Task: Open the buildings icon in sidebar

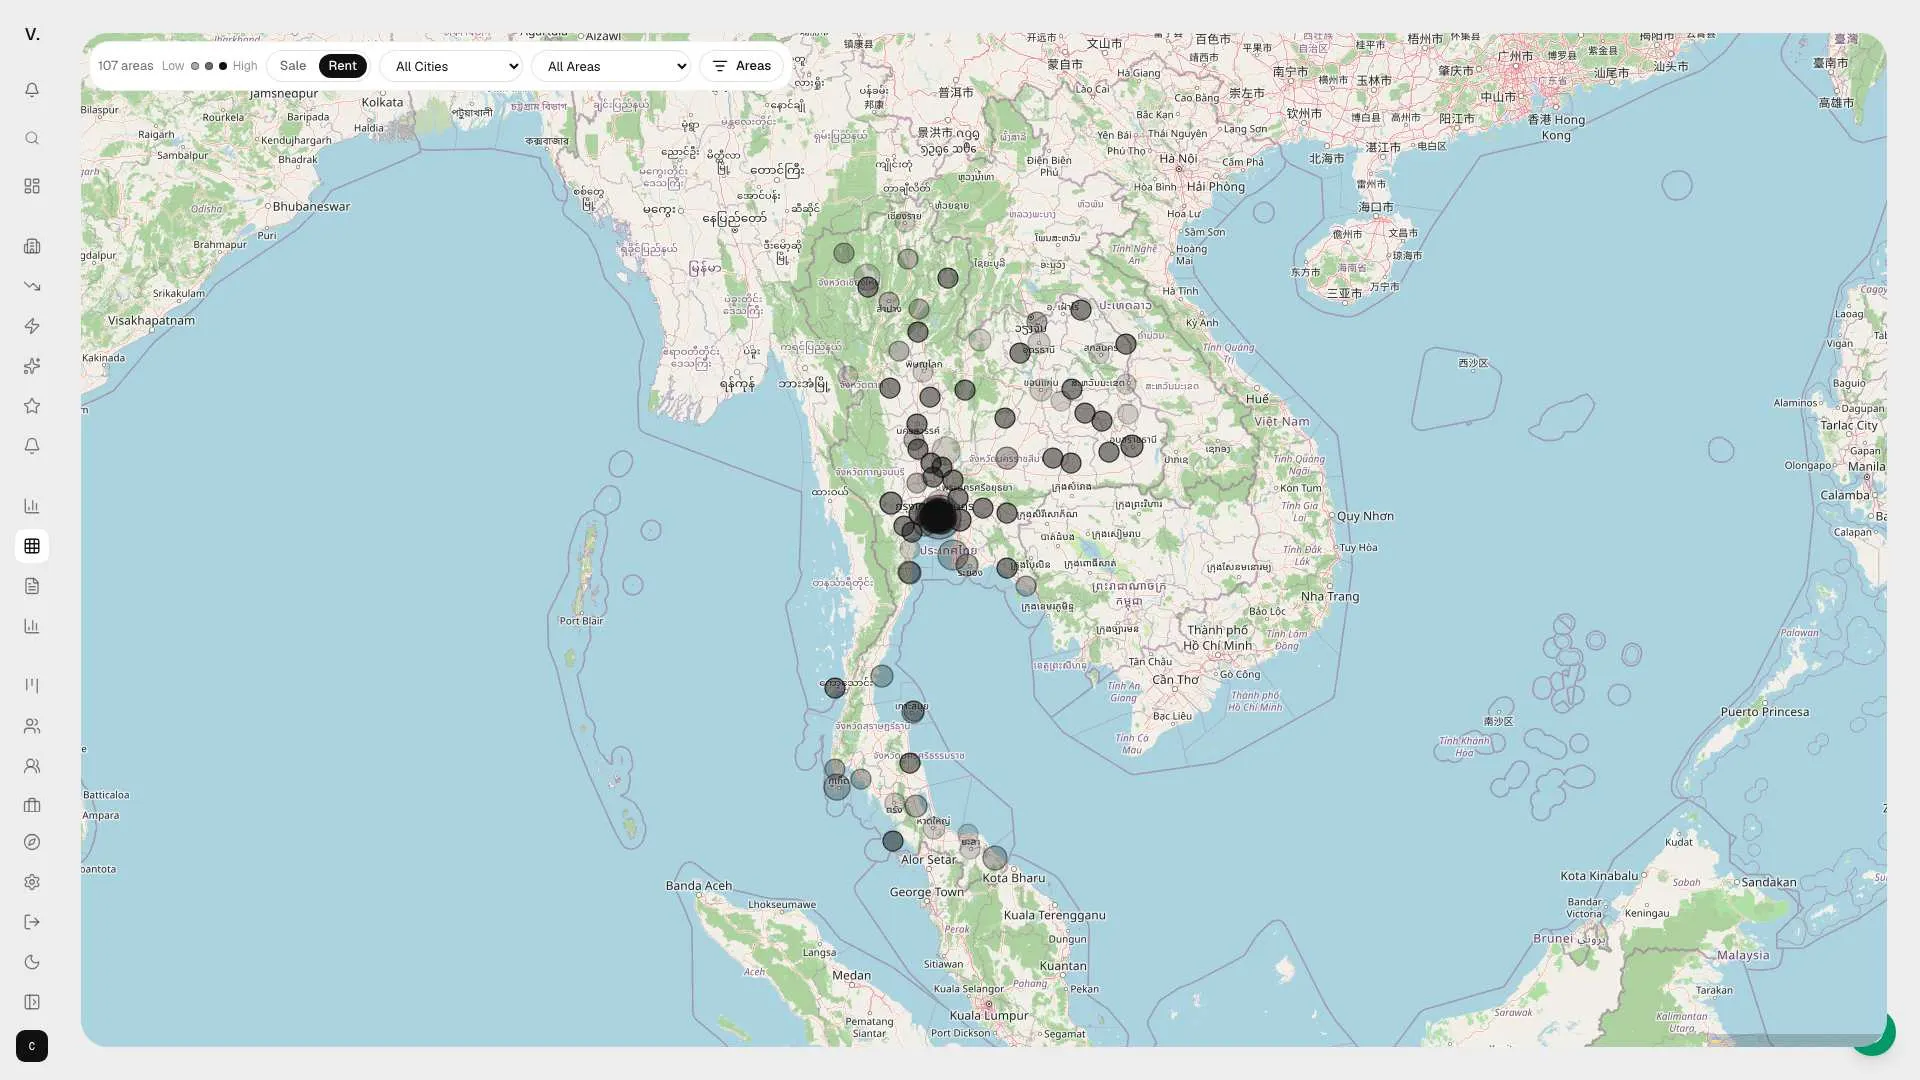Action: click(x=32, y=246)
